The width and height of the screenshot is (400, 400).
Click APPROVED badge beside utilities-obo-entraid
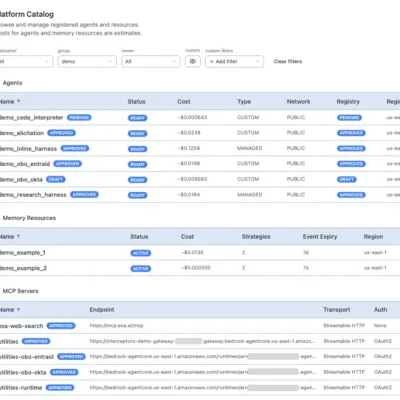[x=71, y=356]
